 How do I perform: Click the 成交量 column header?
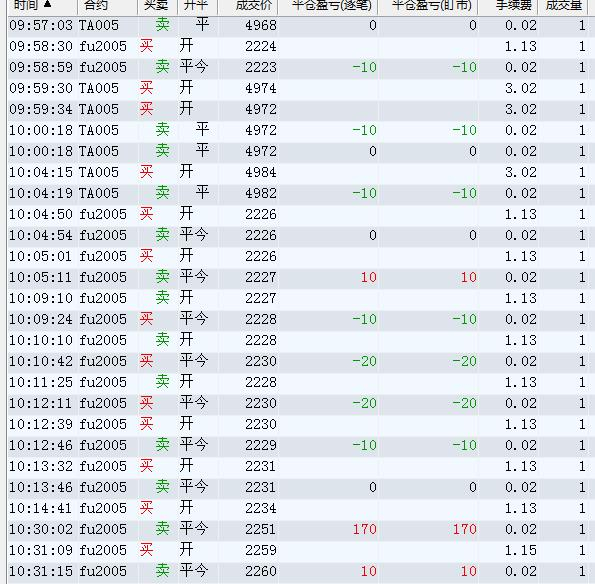[563, 6]
